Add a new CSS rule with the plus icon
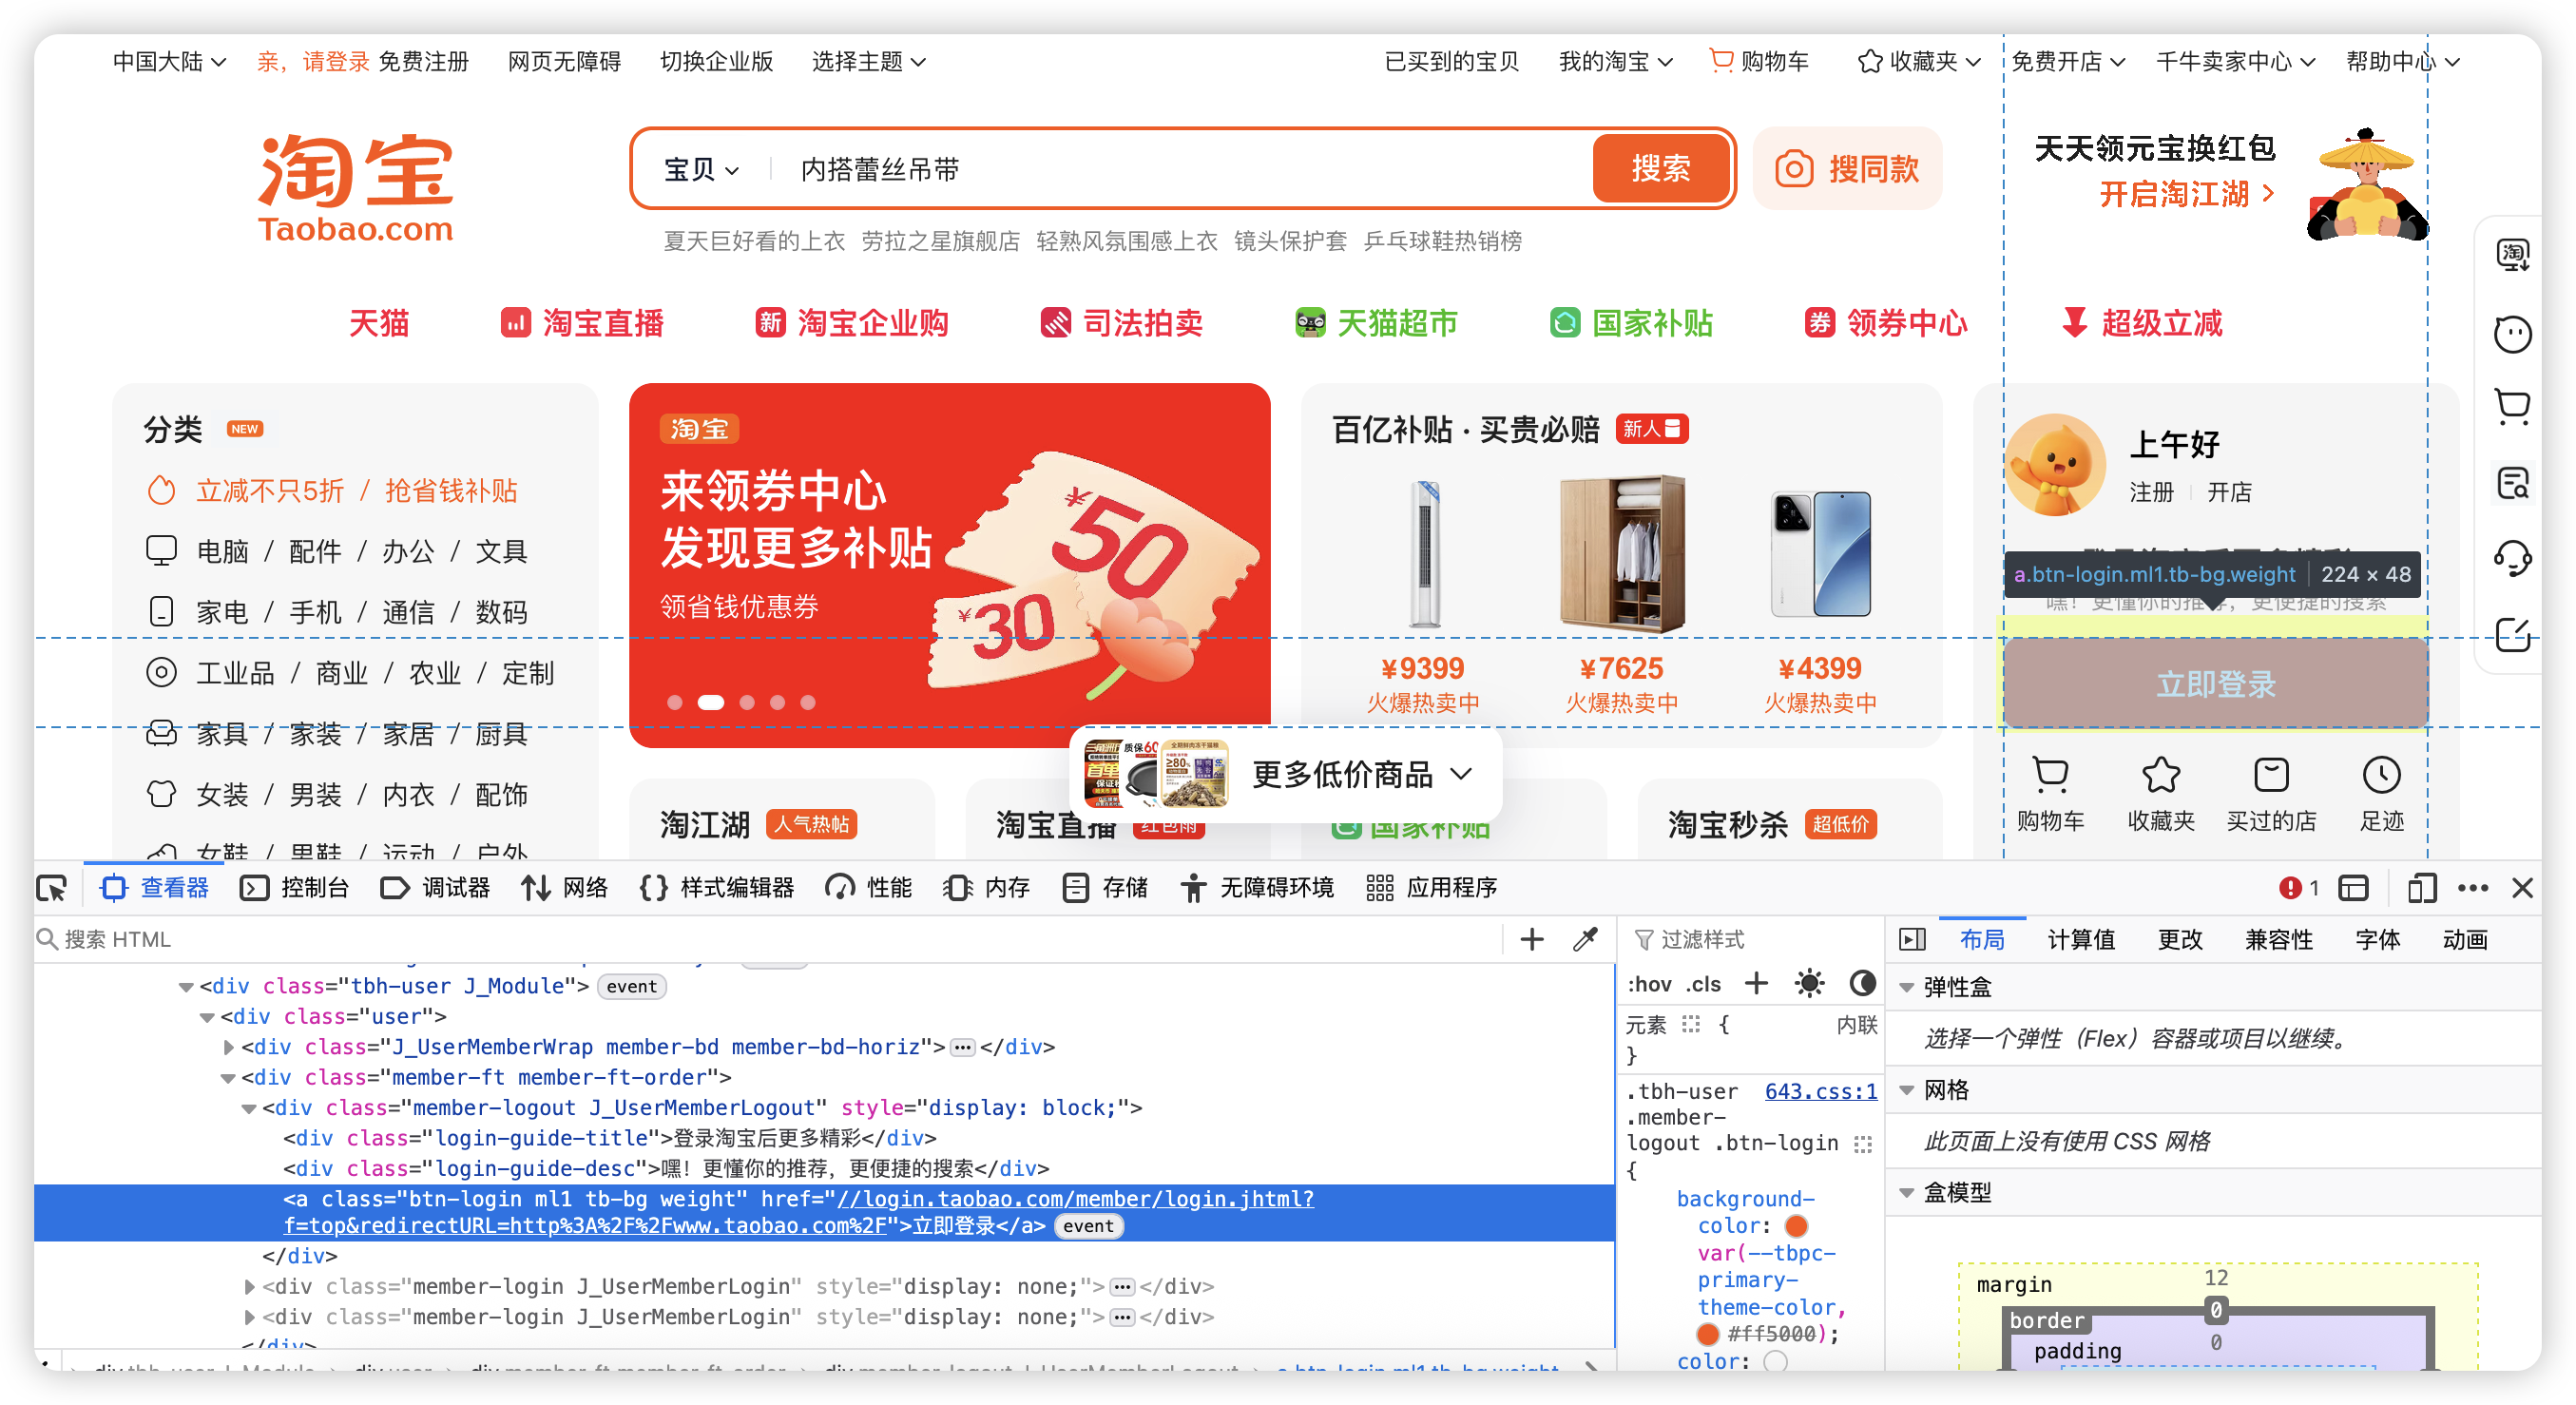The width and height of the screenshot is (2576, 1405). pos(1757,983)
